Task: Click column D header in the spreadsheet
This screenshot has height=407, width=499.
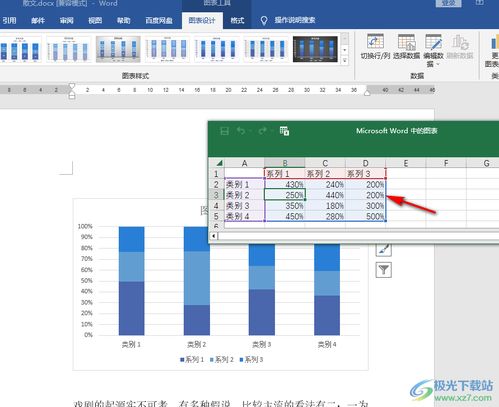Action: 365,163
